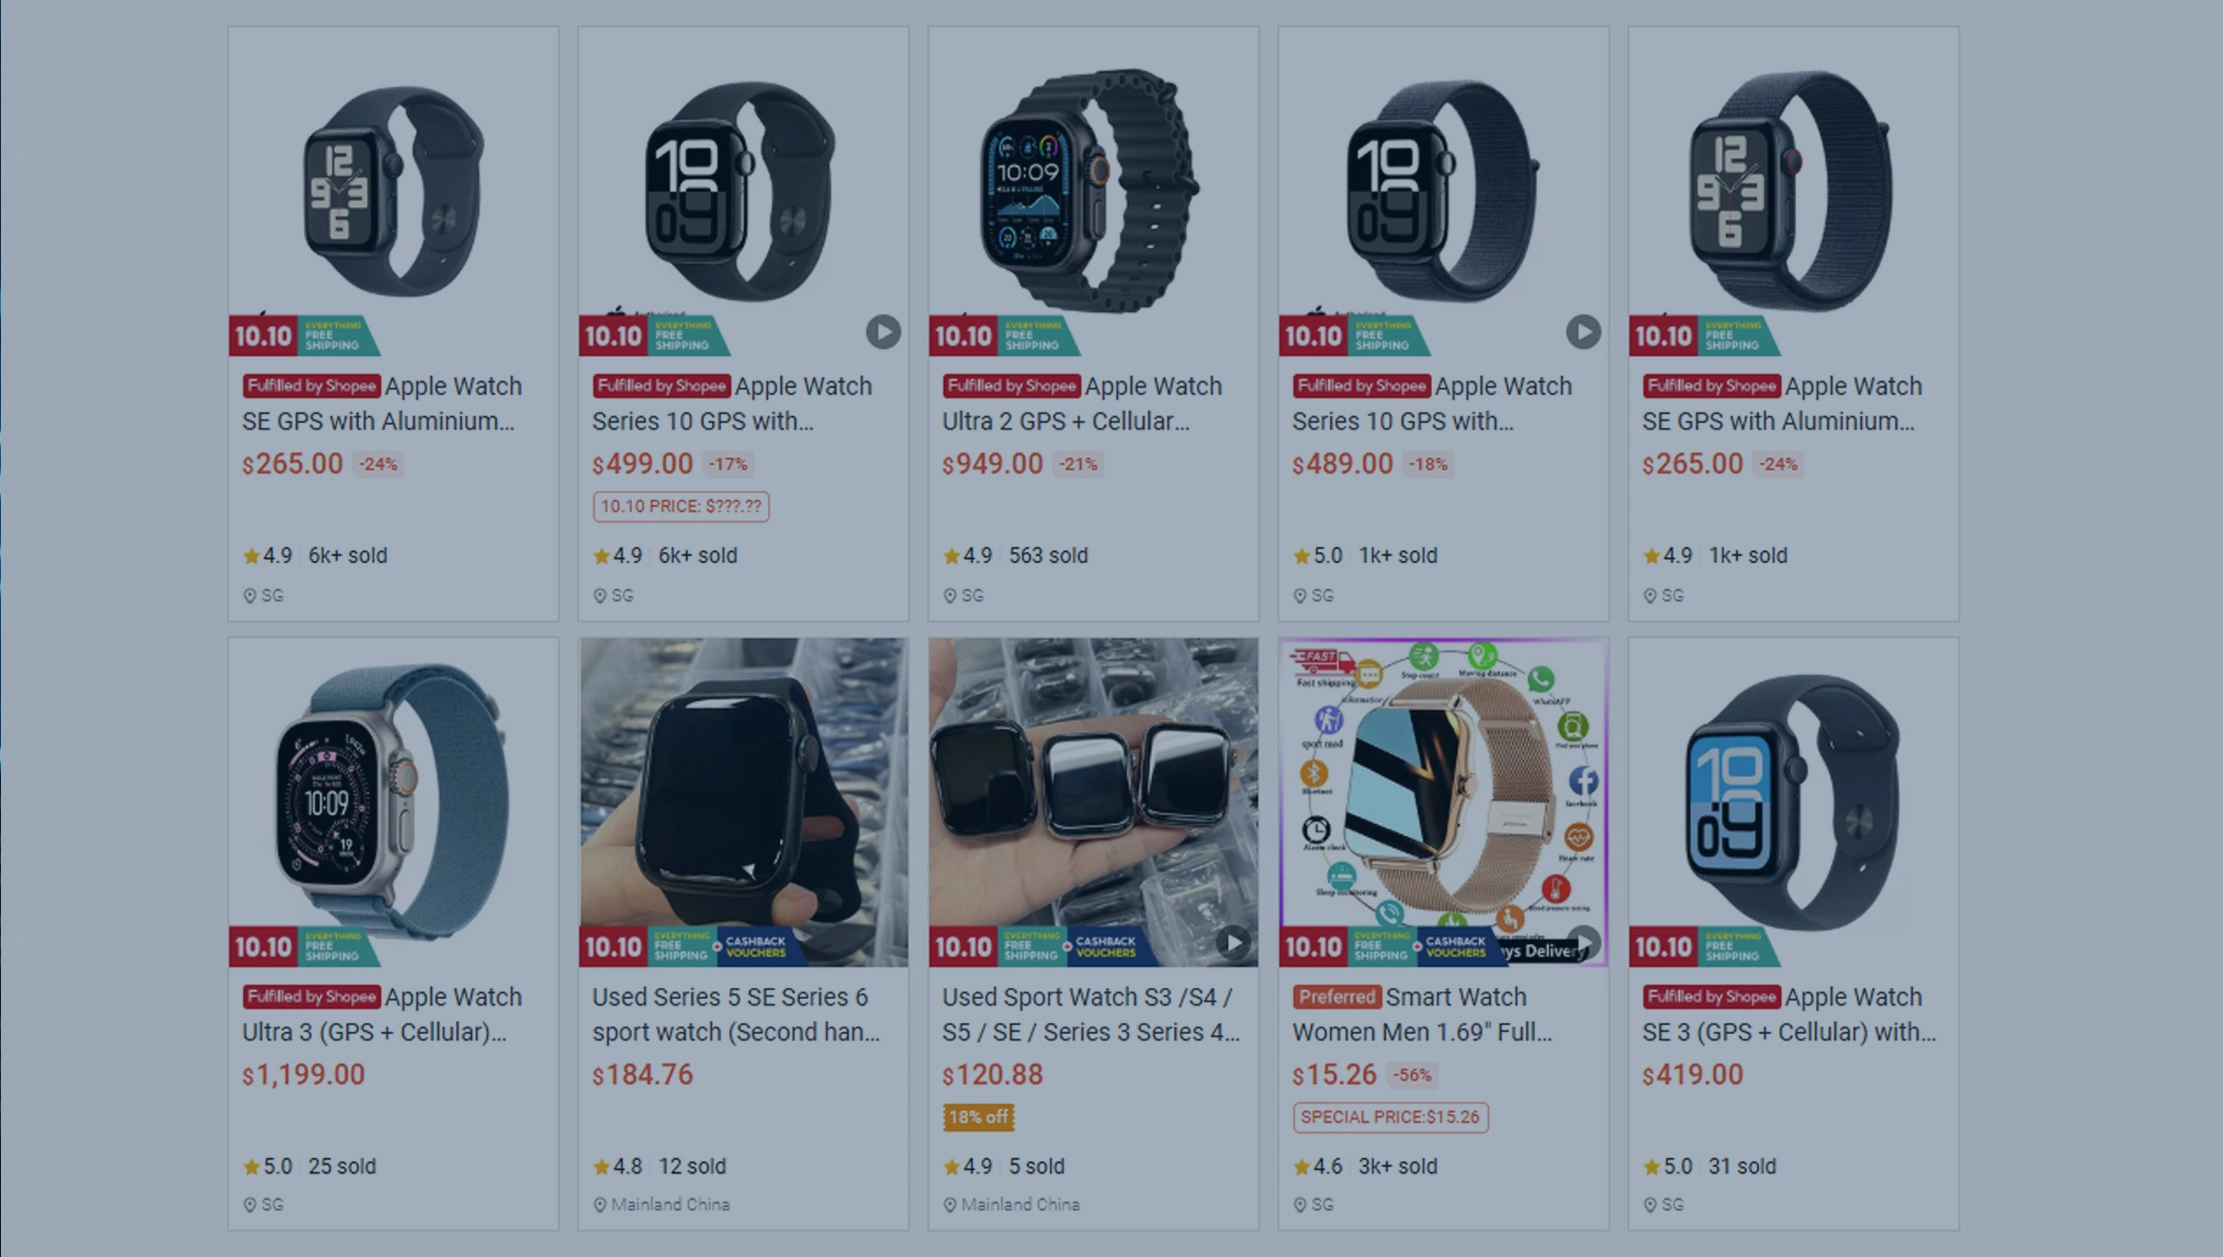This screenshot has height=1257, width=2223.
Task: Play video on the Used Sport Watch listing
Action: pos(1233,942)
